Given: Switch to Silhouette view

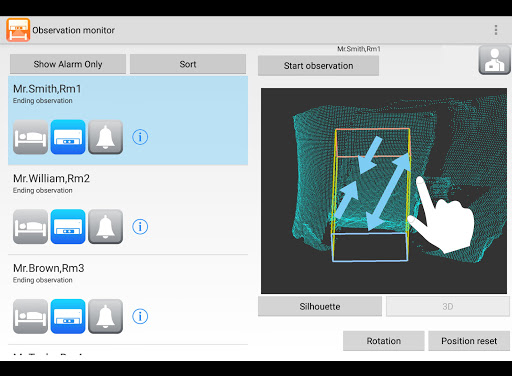Looking at the screenshot, I should 320,306.
